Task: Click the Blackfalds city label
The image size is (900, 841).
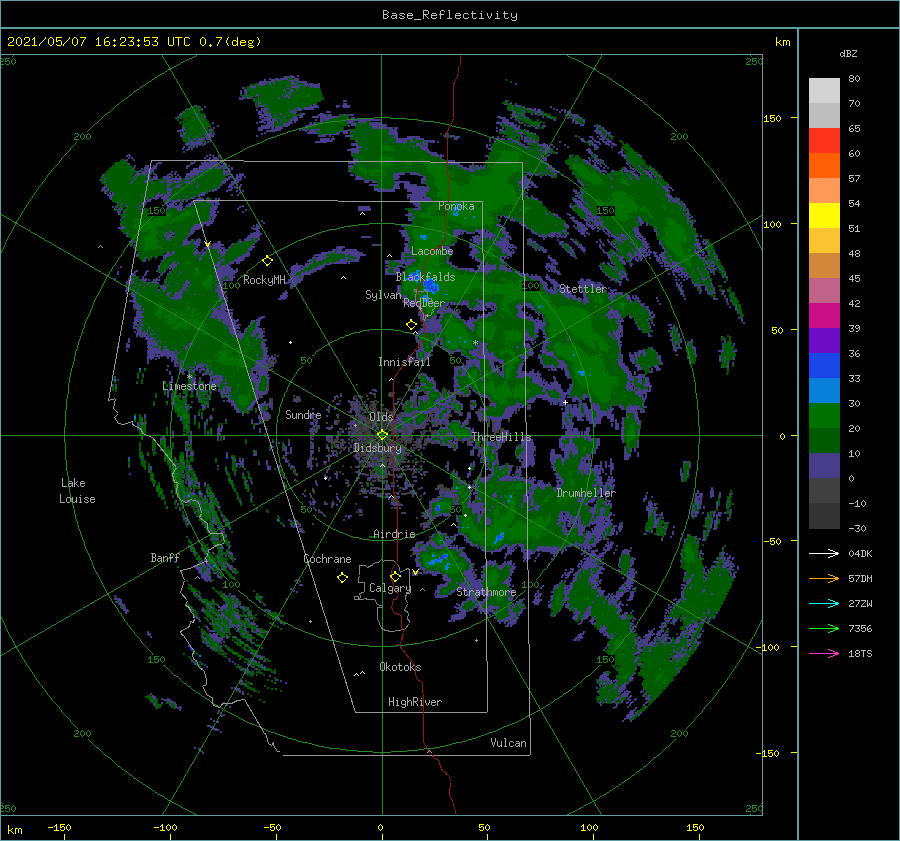Action: [x=425, y=277]
